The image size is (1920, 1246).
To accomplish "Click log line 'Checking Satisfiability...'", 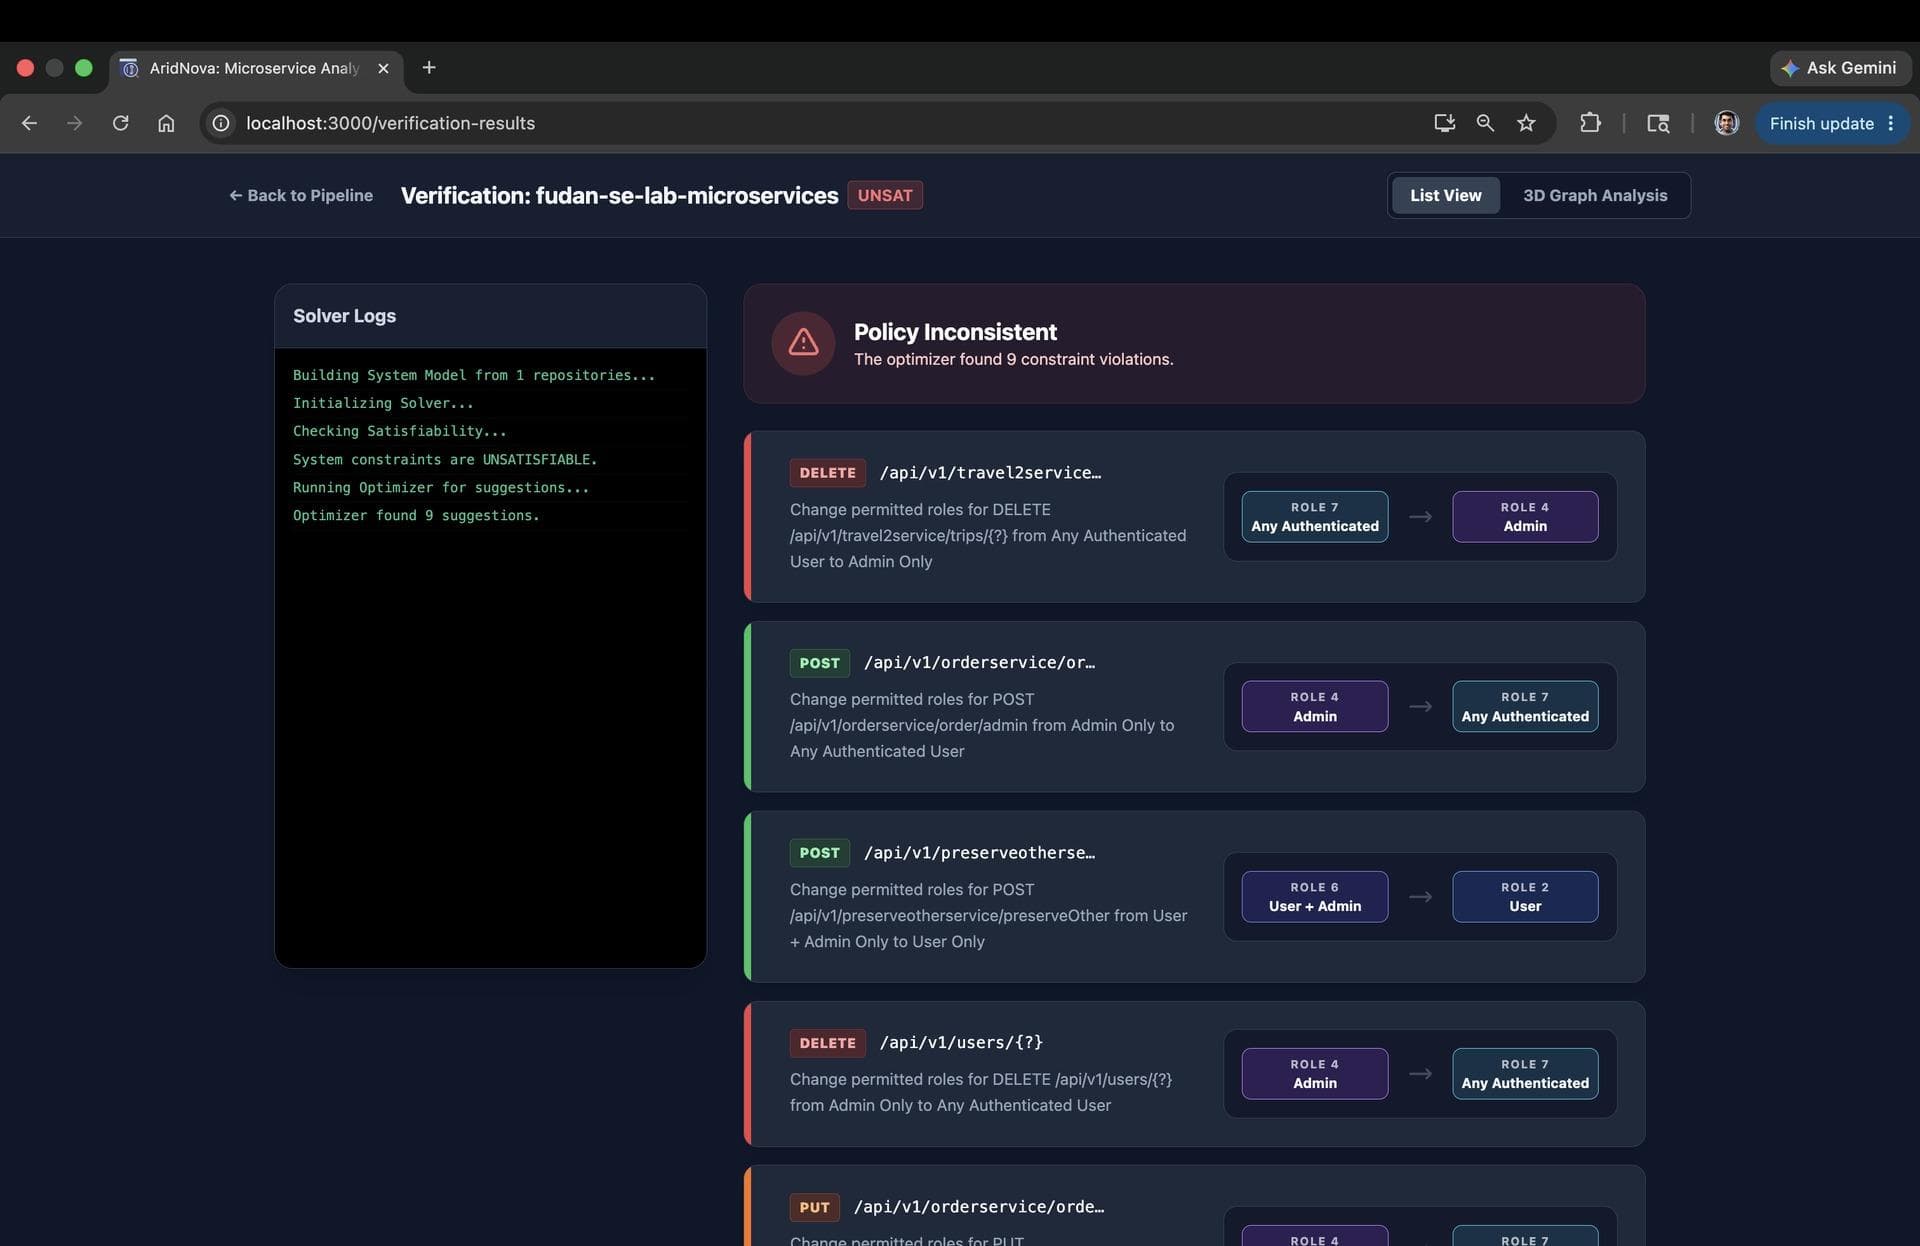I will click(399, 431).
